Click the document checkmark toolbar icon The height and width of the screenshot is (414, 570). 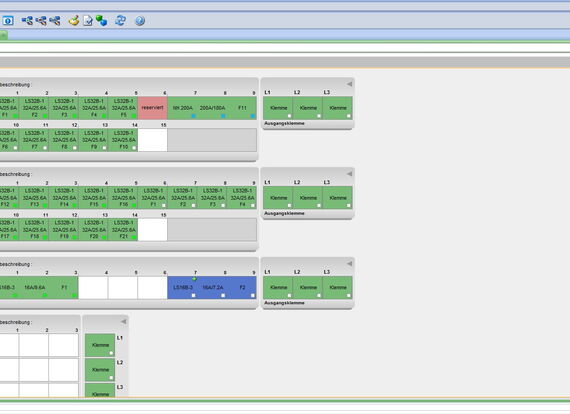88,21
